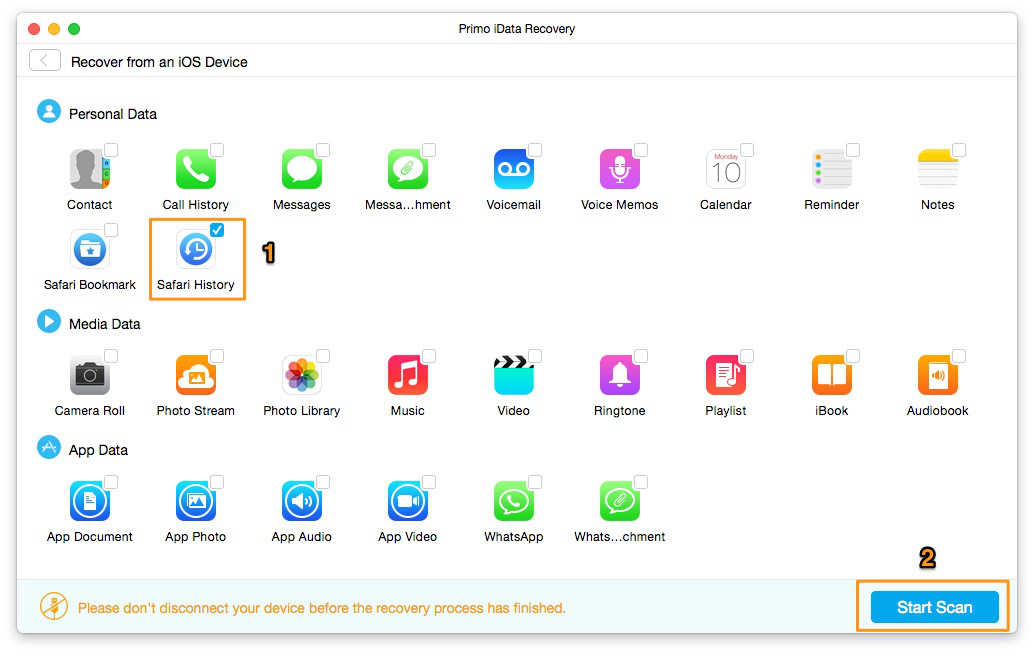This screenshot has width=1034, height=654.
Task: Start the scan with Start Scan button
Action: click(x=934, y=607)
